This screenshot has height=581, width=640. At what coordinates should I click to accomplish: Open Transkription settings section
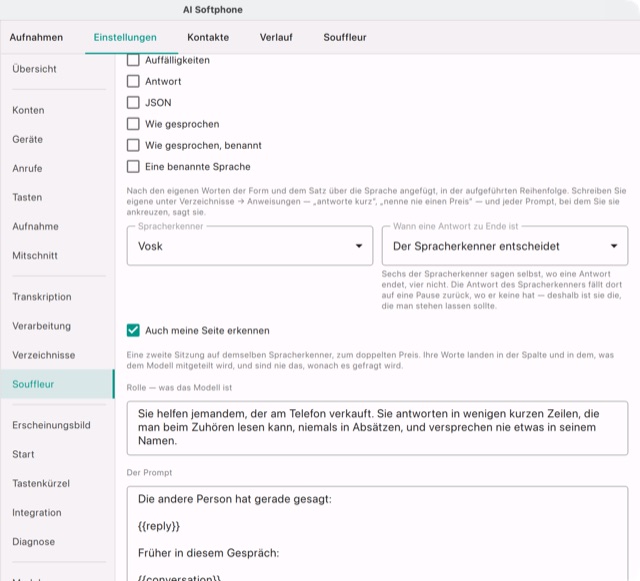click(57, 297)
